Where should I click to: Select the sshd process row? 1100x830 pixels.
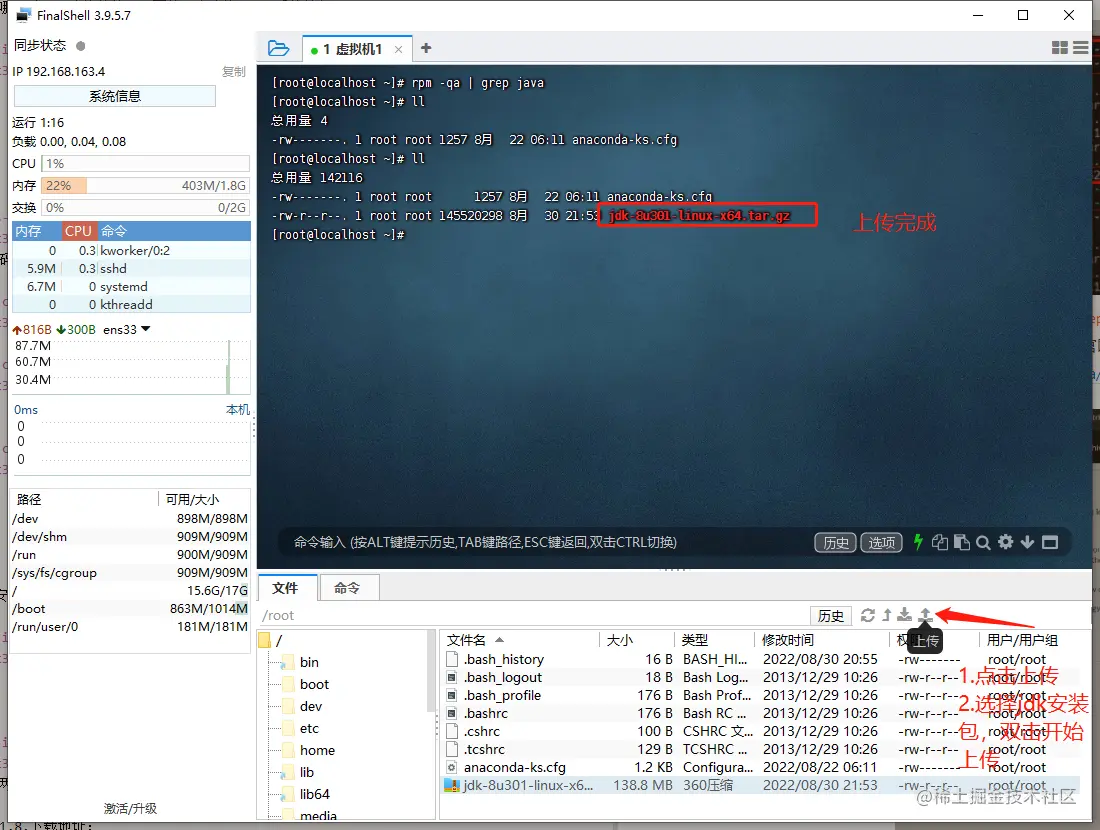pos(131,269)
